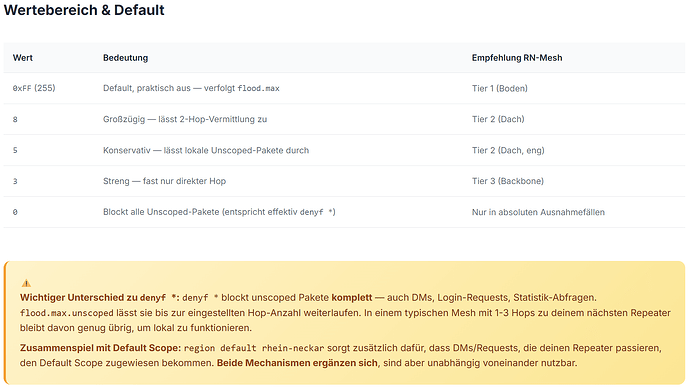
Task: Click the Tier 3 (Backbone) cell
Action: pyautogui.click(x=508, y=181)
